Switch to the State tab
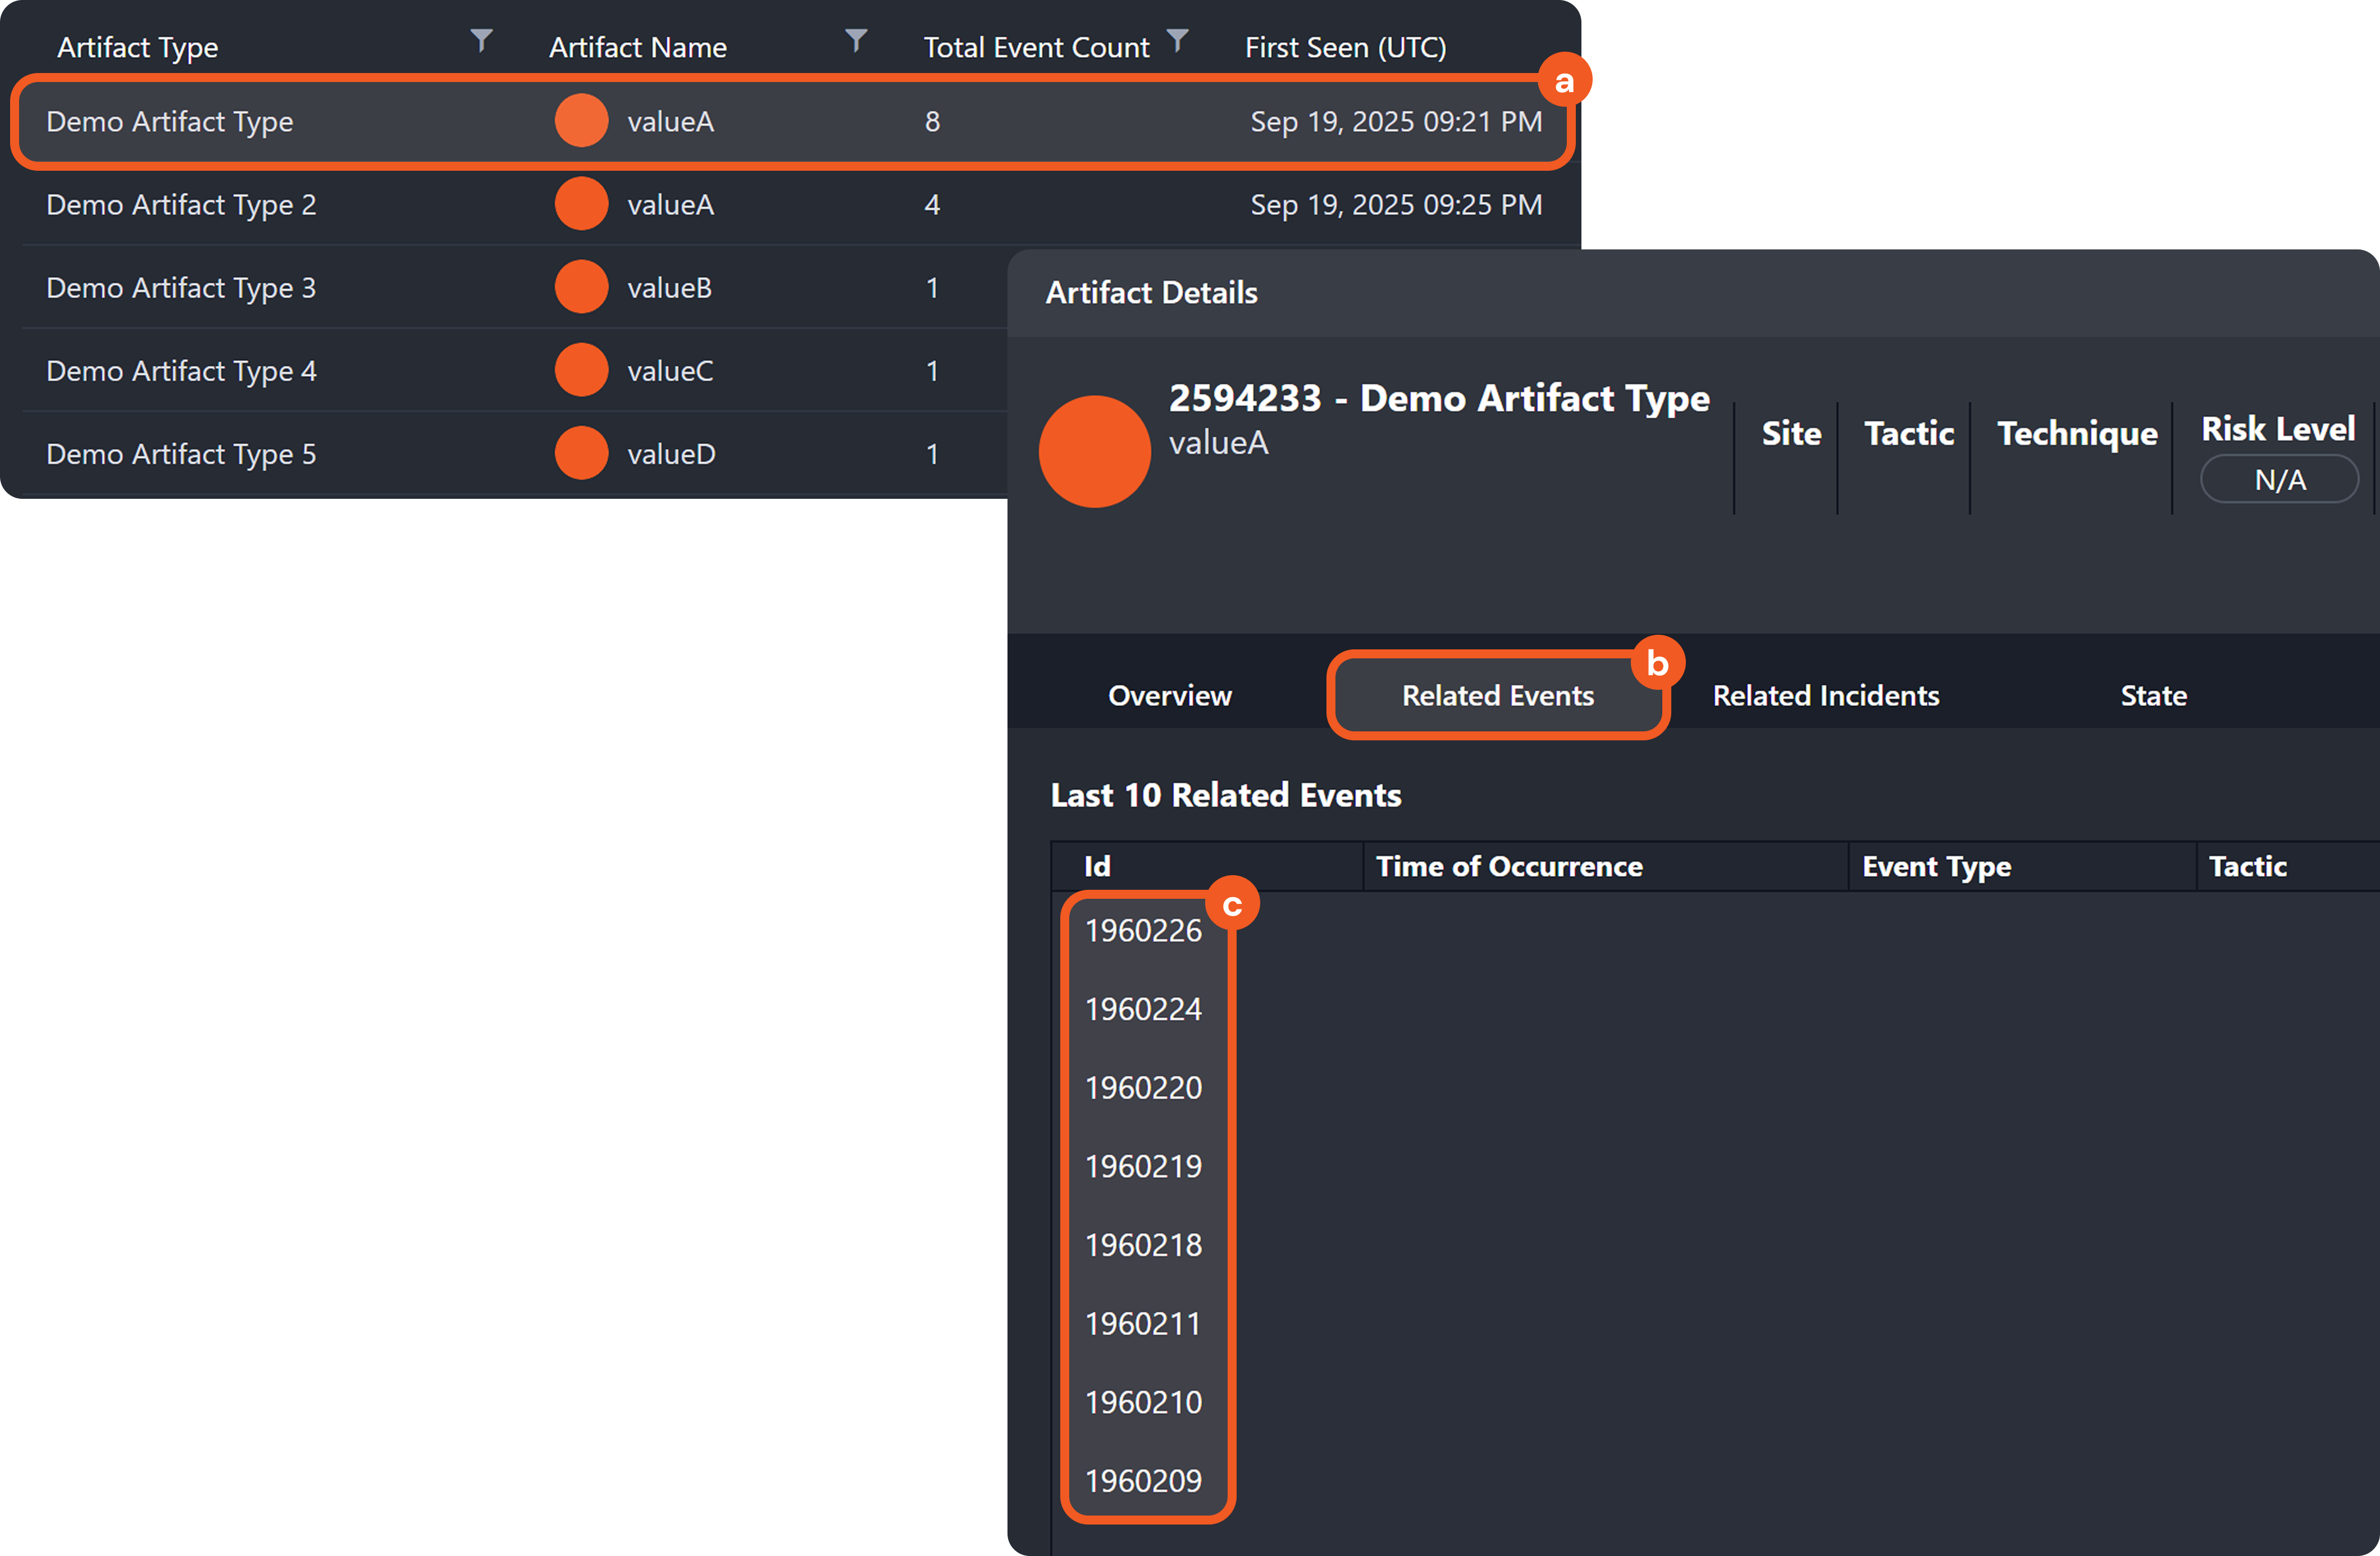Viewport: 2380px width, 1556px height. click(2153, 695)
